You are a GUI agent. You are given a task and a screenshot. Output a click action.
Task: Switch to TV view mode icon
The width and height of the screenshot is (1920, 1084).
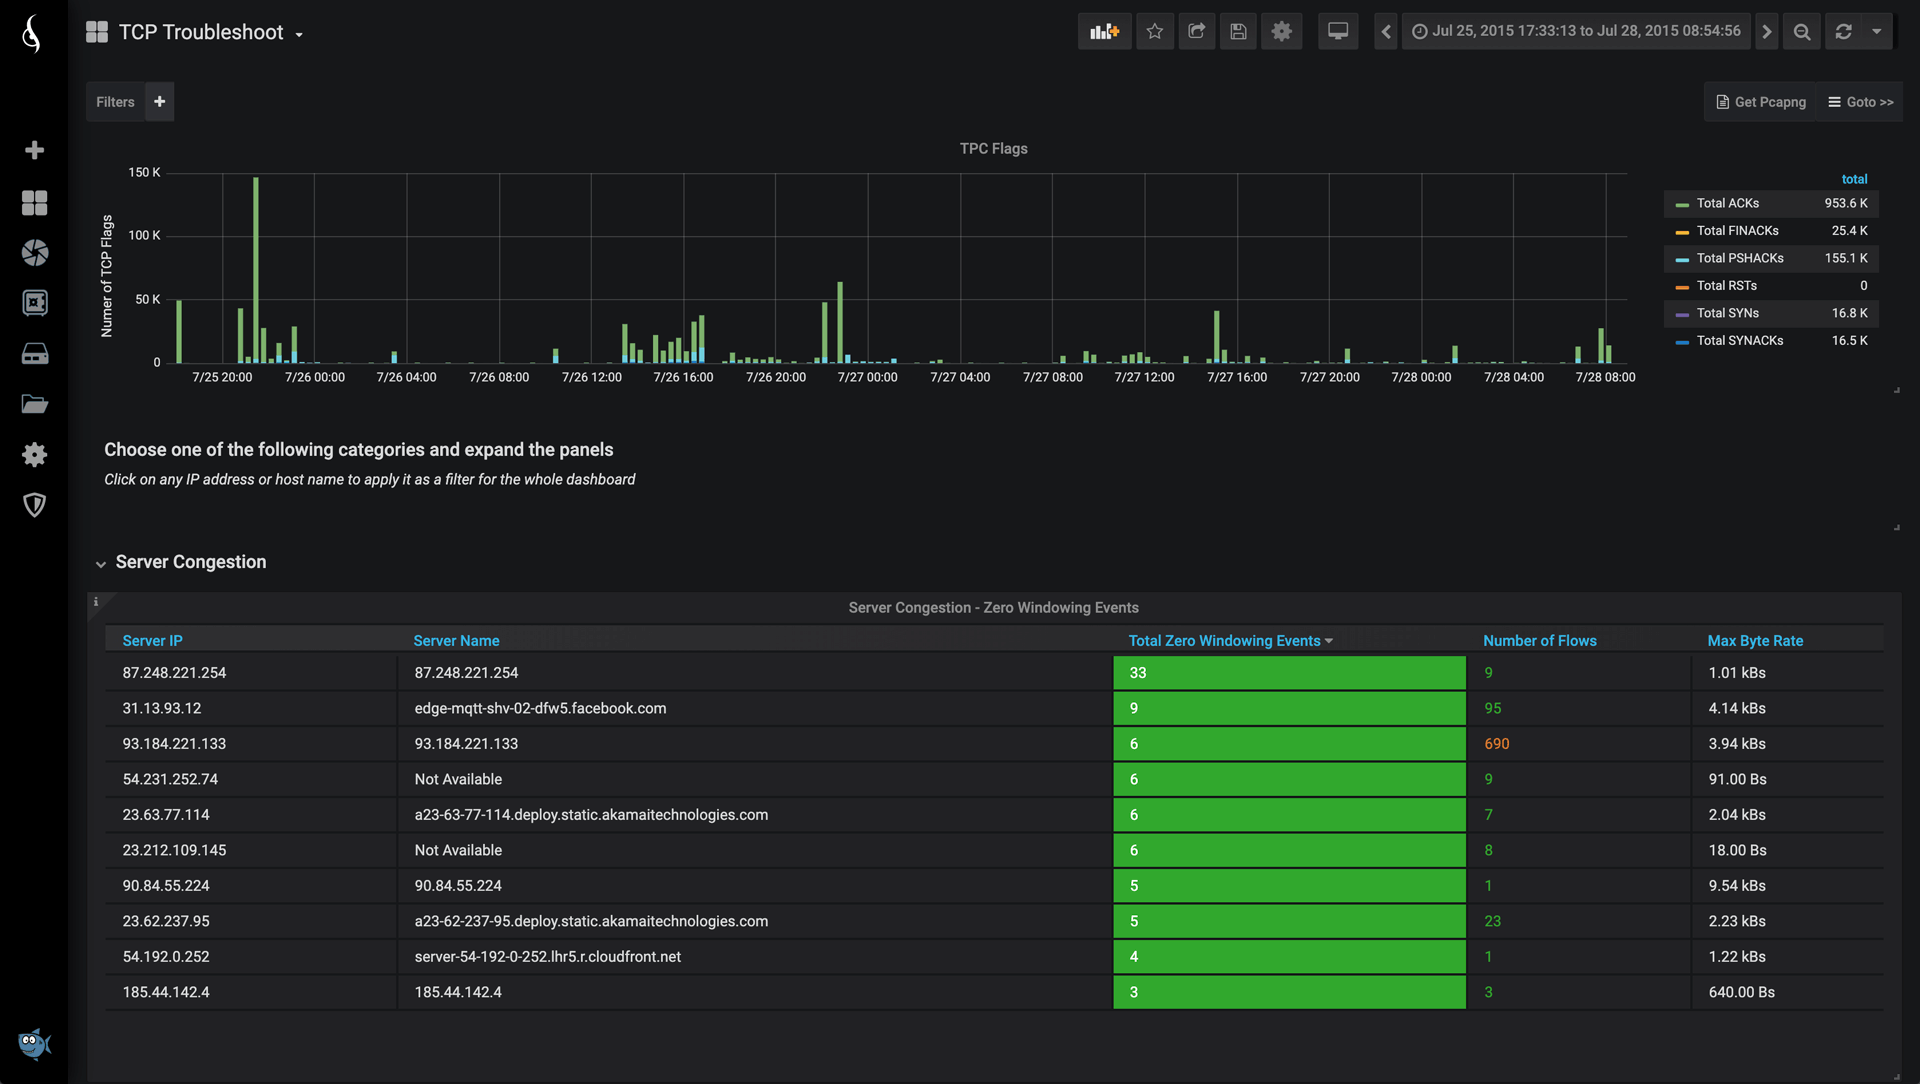[1337, 32]
